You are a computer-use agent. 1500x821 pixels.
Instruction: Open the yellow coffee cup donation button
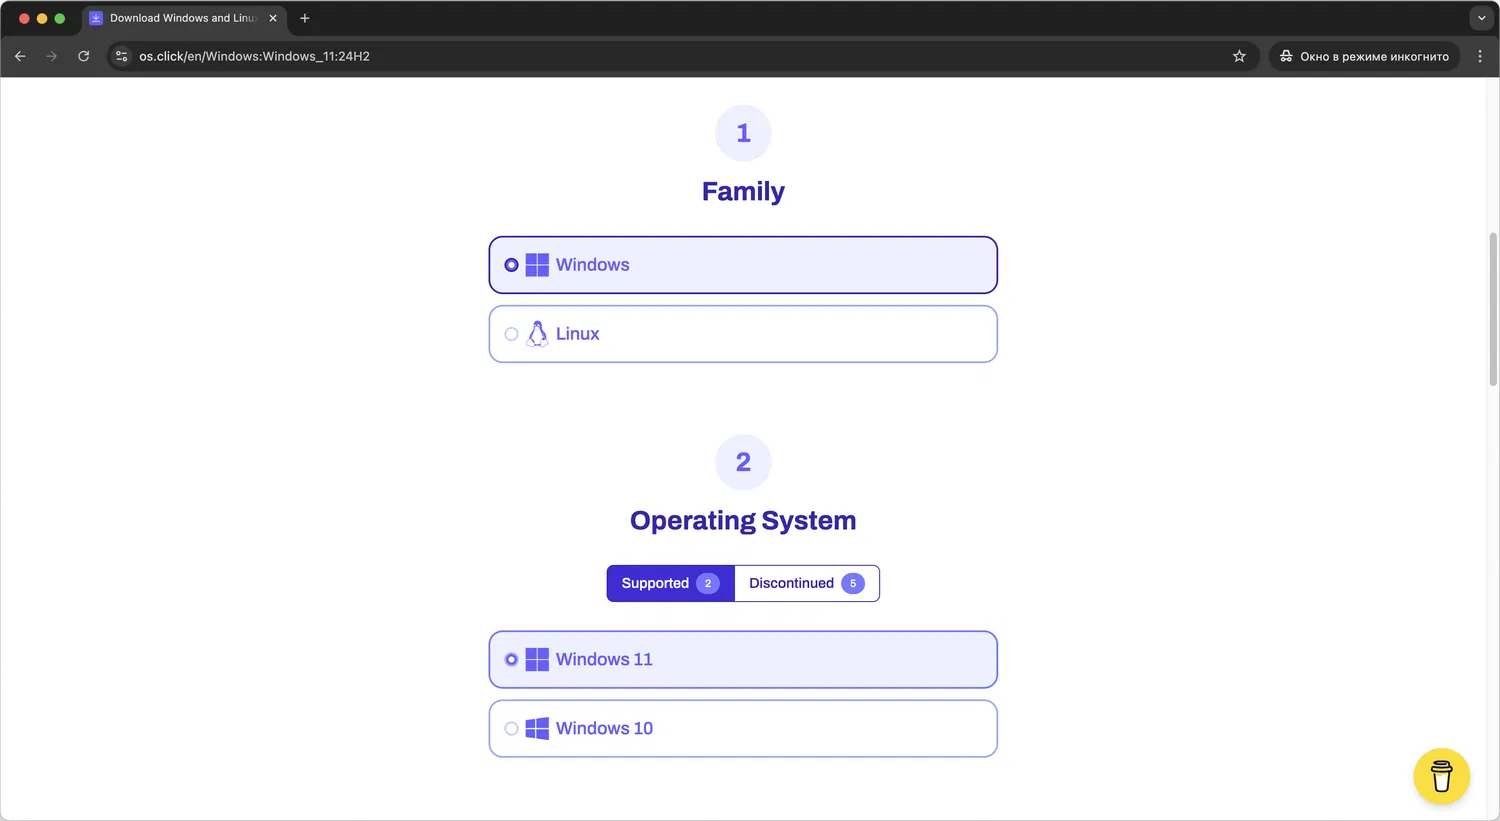[1441, 776]
